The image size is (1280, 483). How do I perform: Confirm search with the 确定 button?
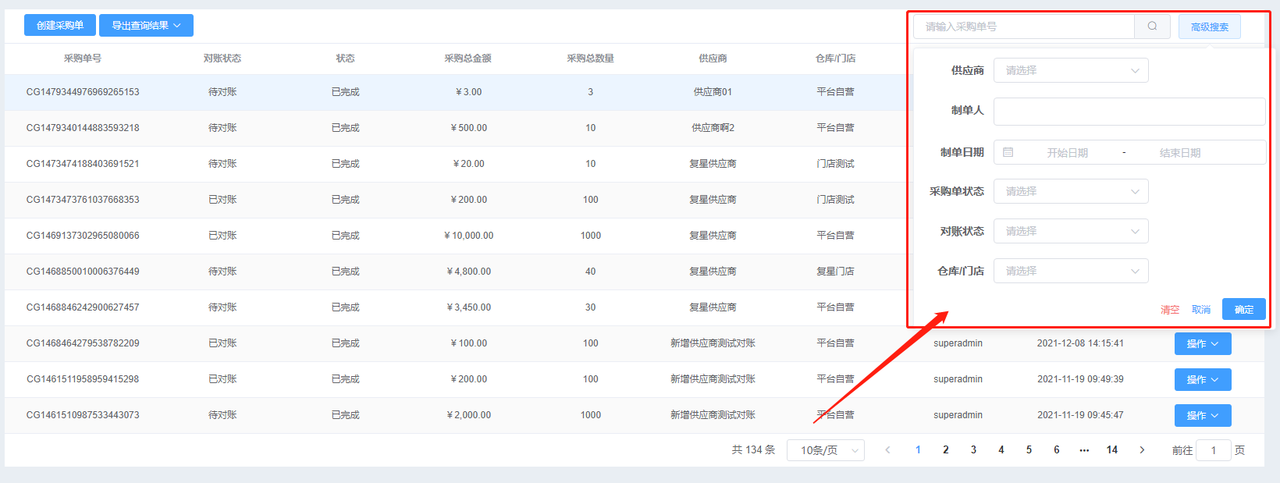point(1243,310)
